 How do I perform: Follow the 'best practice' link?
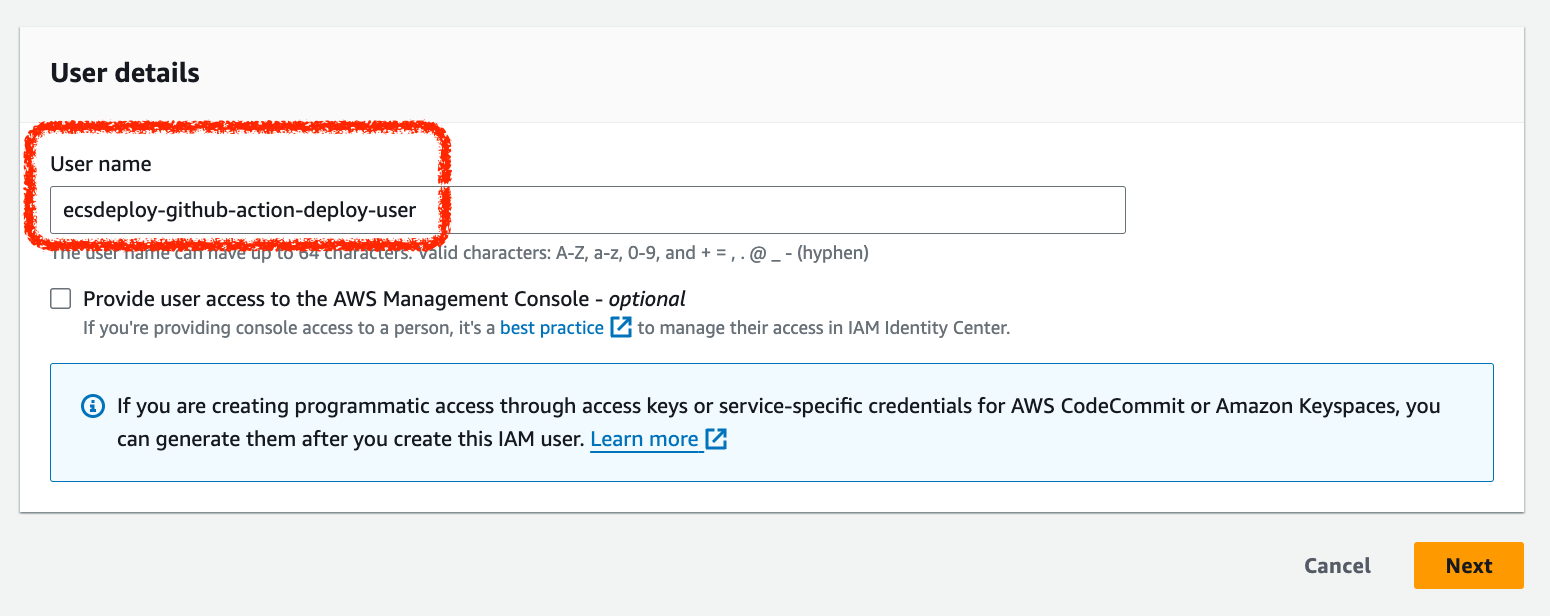(x=552, y=327)
